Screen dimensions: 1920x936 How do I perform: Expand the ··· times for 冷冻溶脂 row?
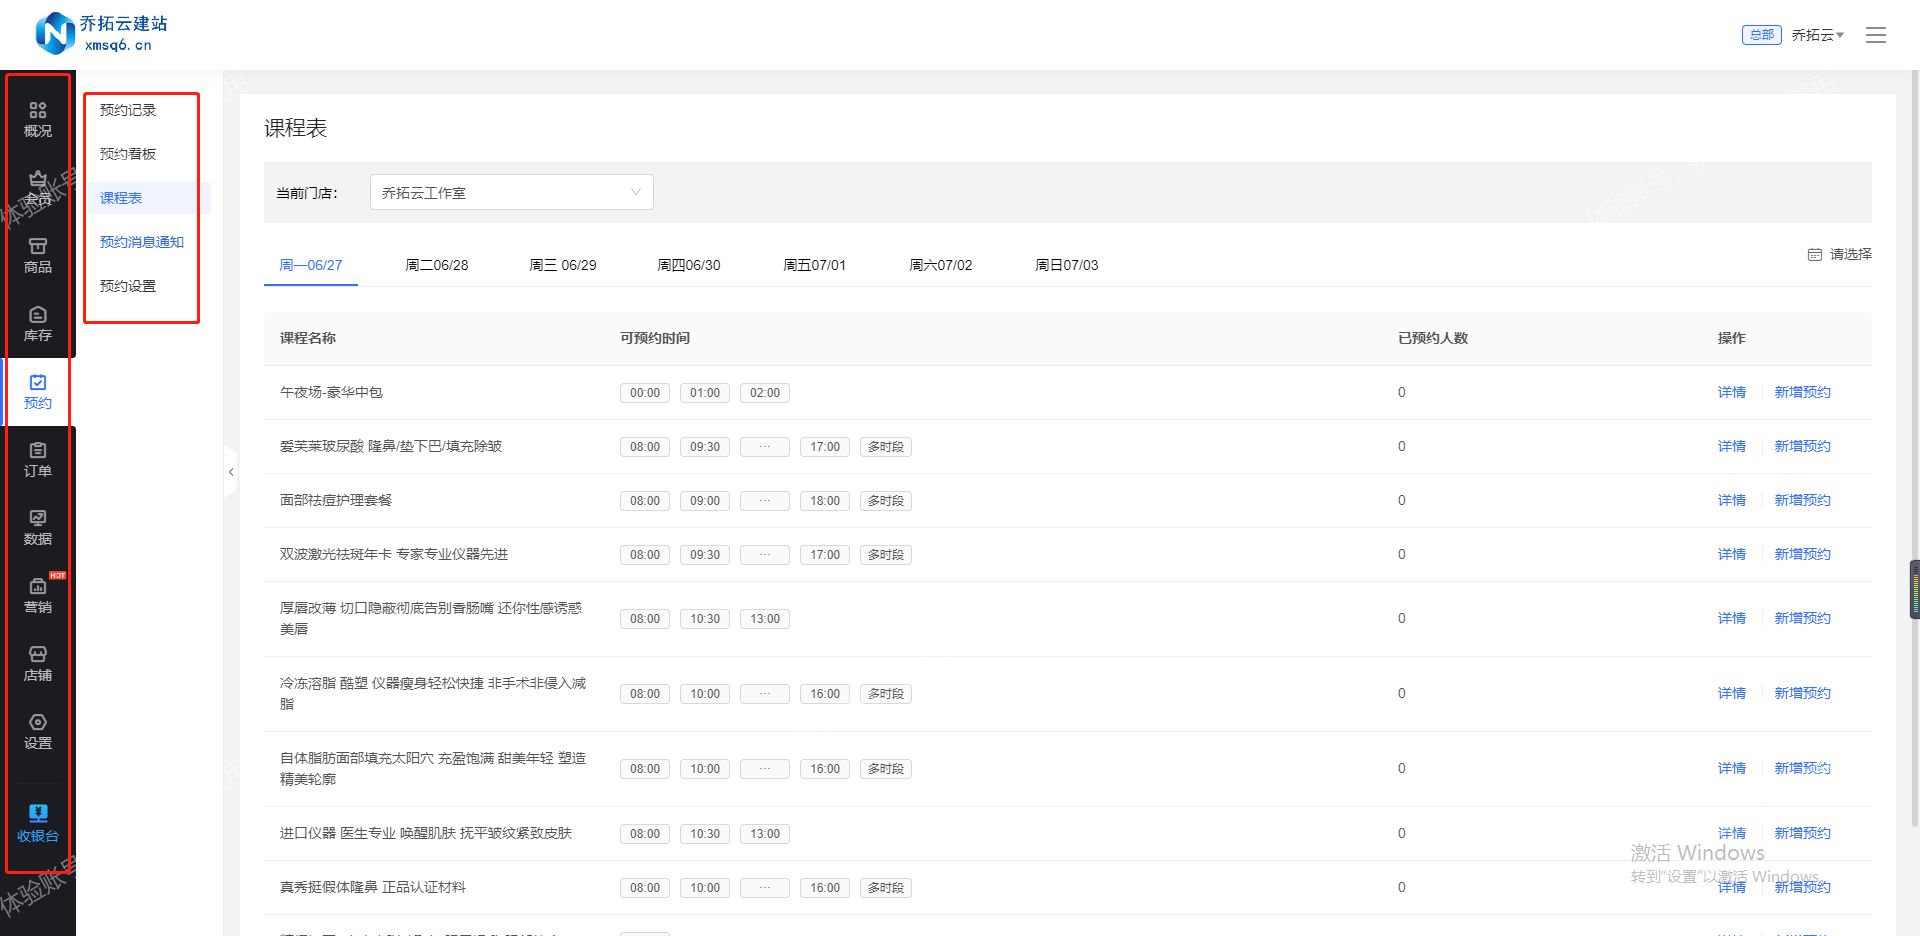[x=765, y=694]
